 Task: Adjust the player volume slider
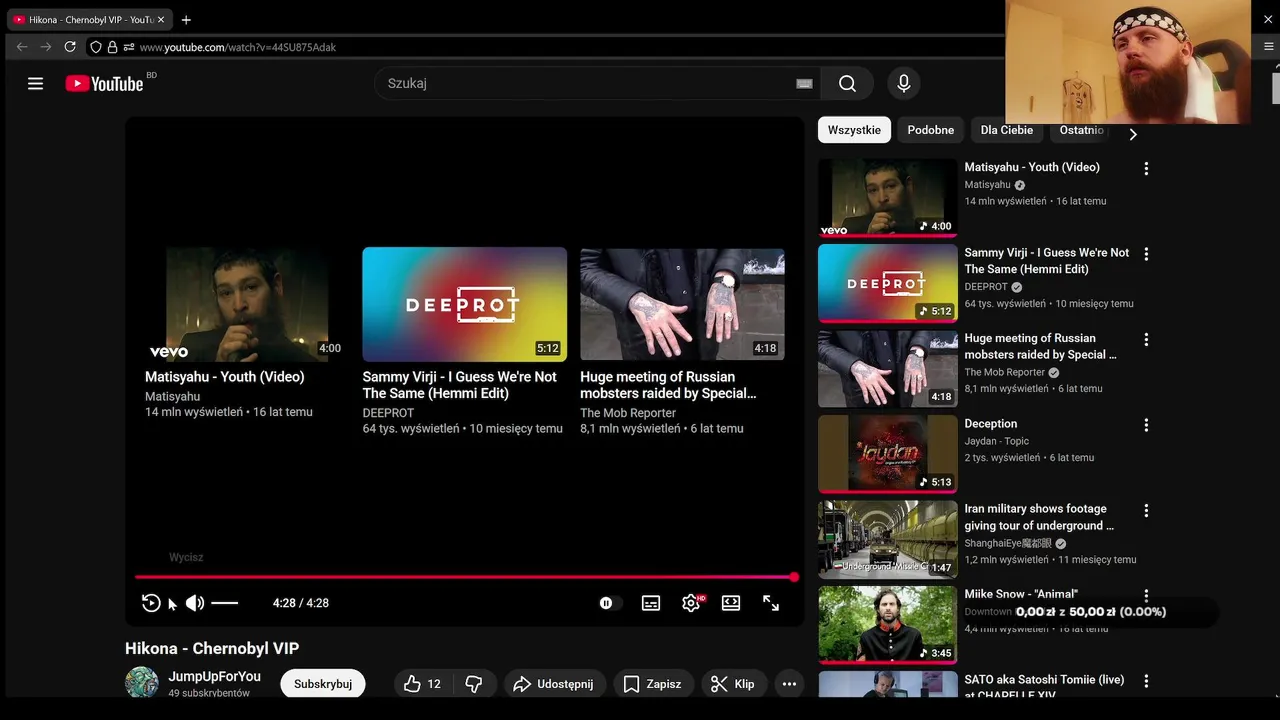225,603
